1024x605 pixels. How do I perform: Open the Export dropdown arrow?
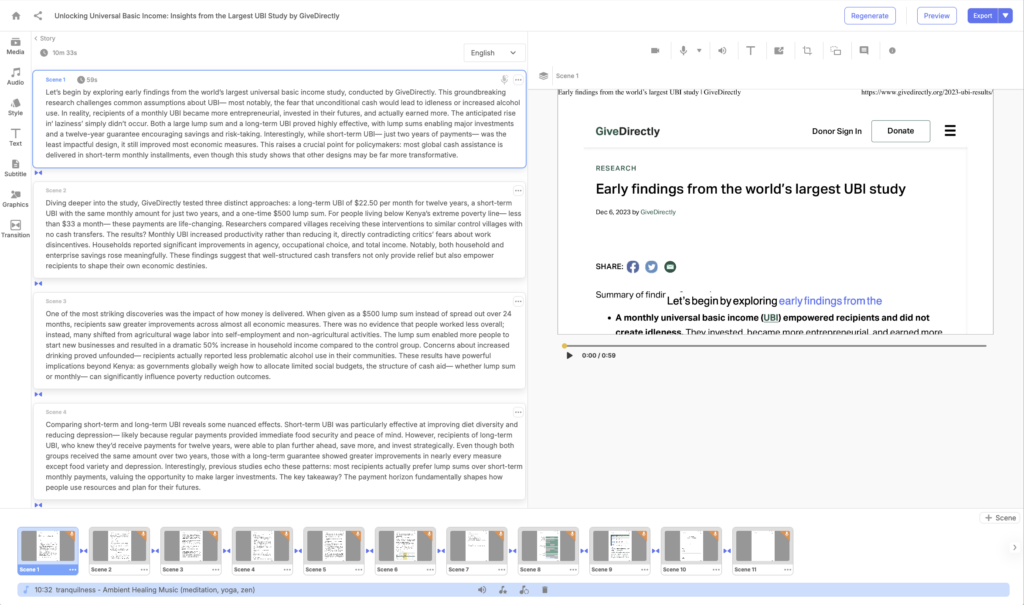1006,16
